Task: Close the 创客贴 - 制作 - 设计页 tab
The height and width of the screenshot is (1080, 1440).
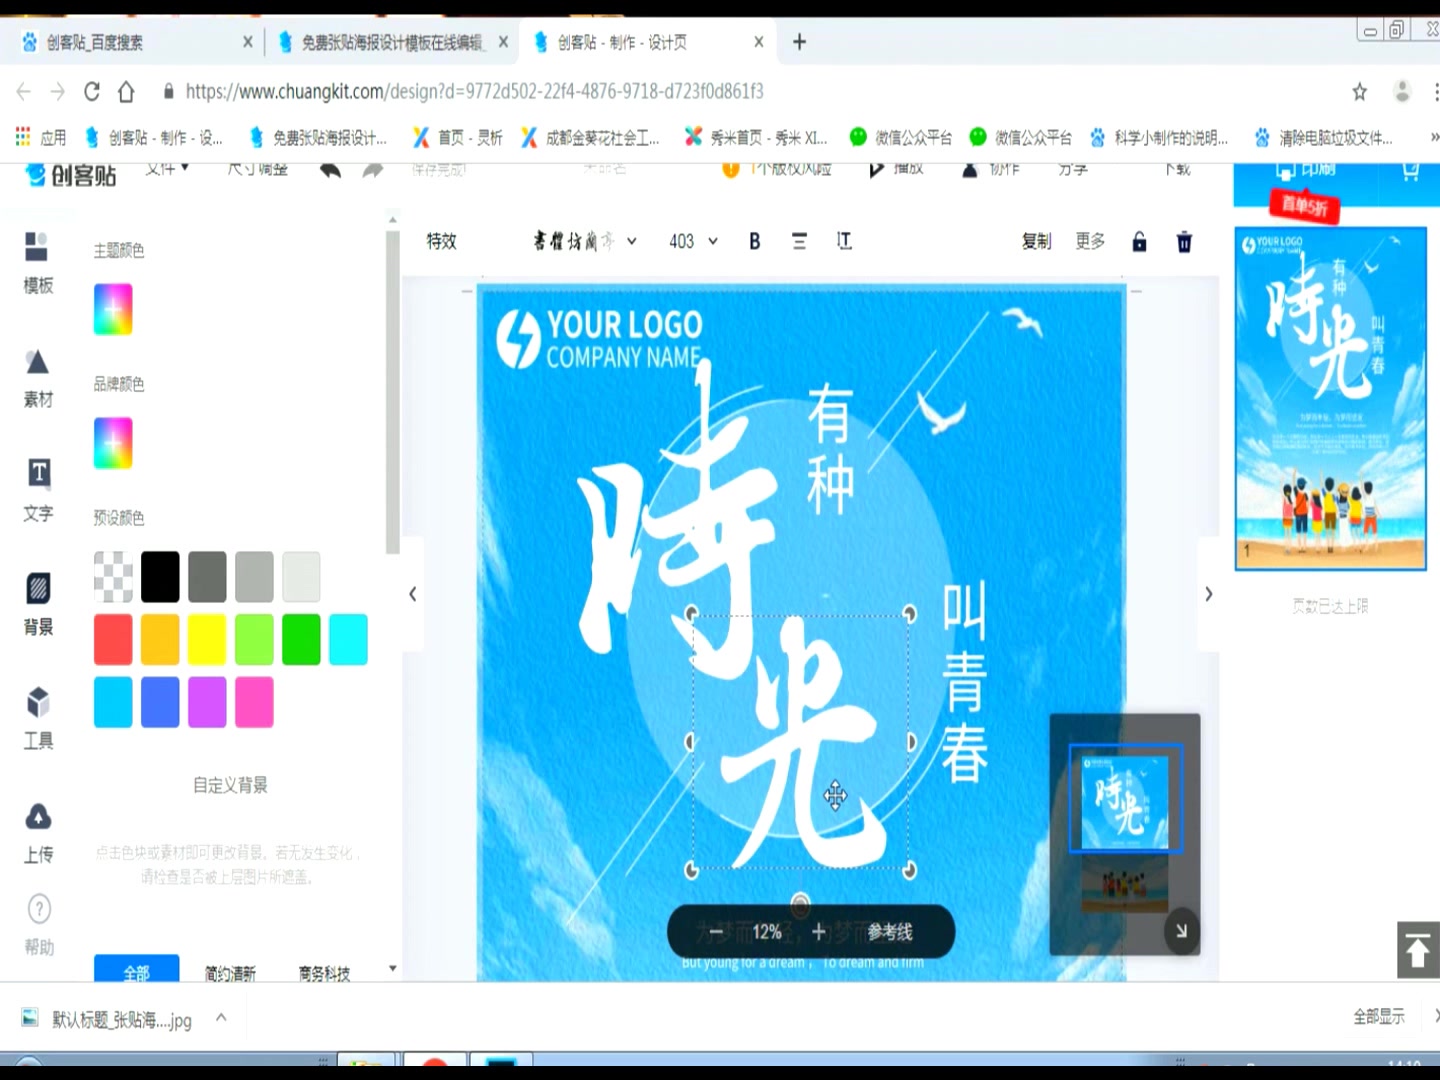Action: click(x=759, y=42)
